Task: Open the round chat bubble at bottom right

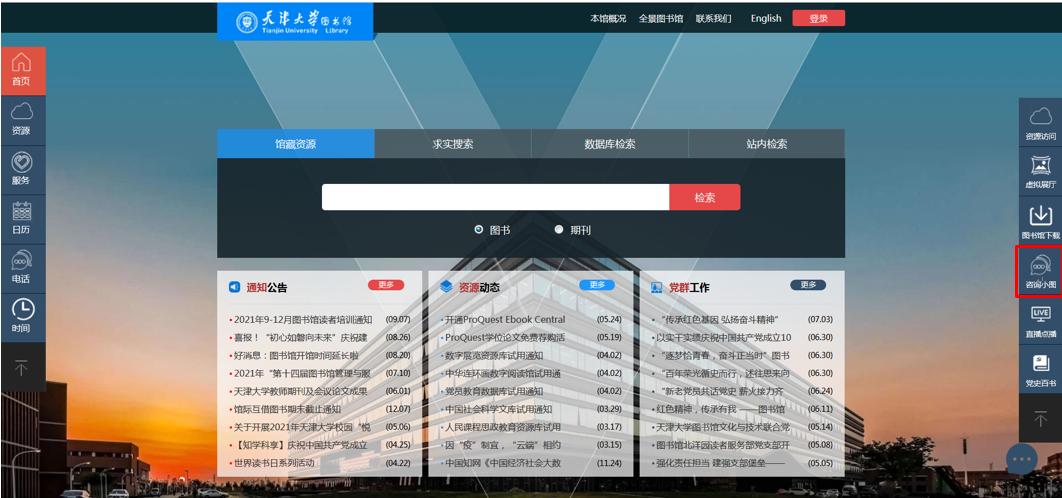Action: tap(1022, 459)
